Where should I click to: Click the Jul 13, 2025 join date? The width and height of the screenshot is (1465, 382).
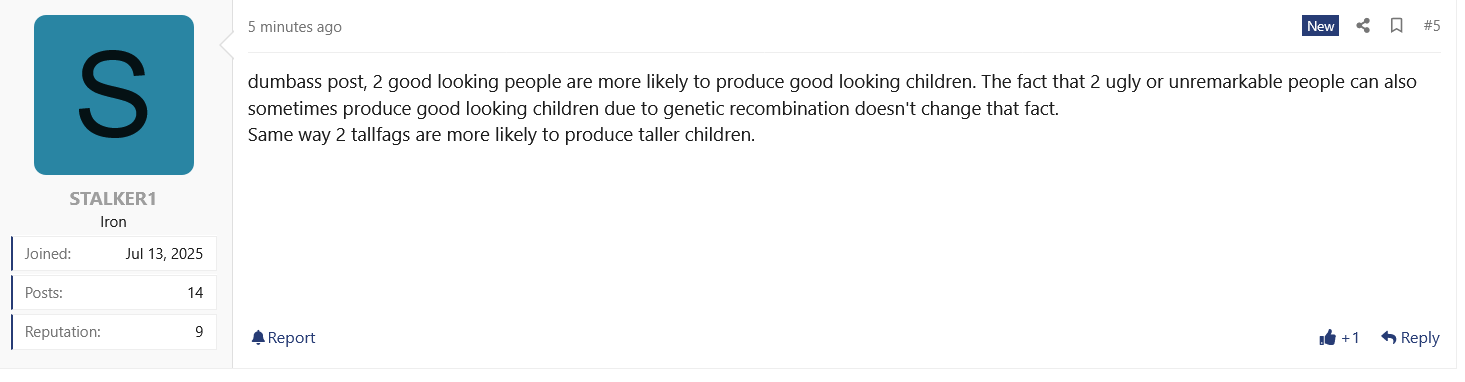164,254
